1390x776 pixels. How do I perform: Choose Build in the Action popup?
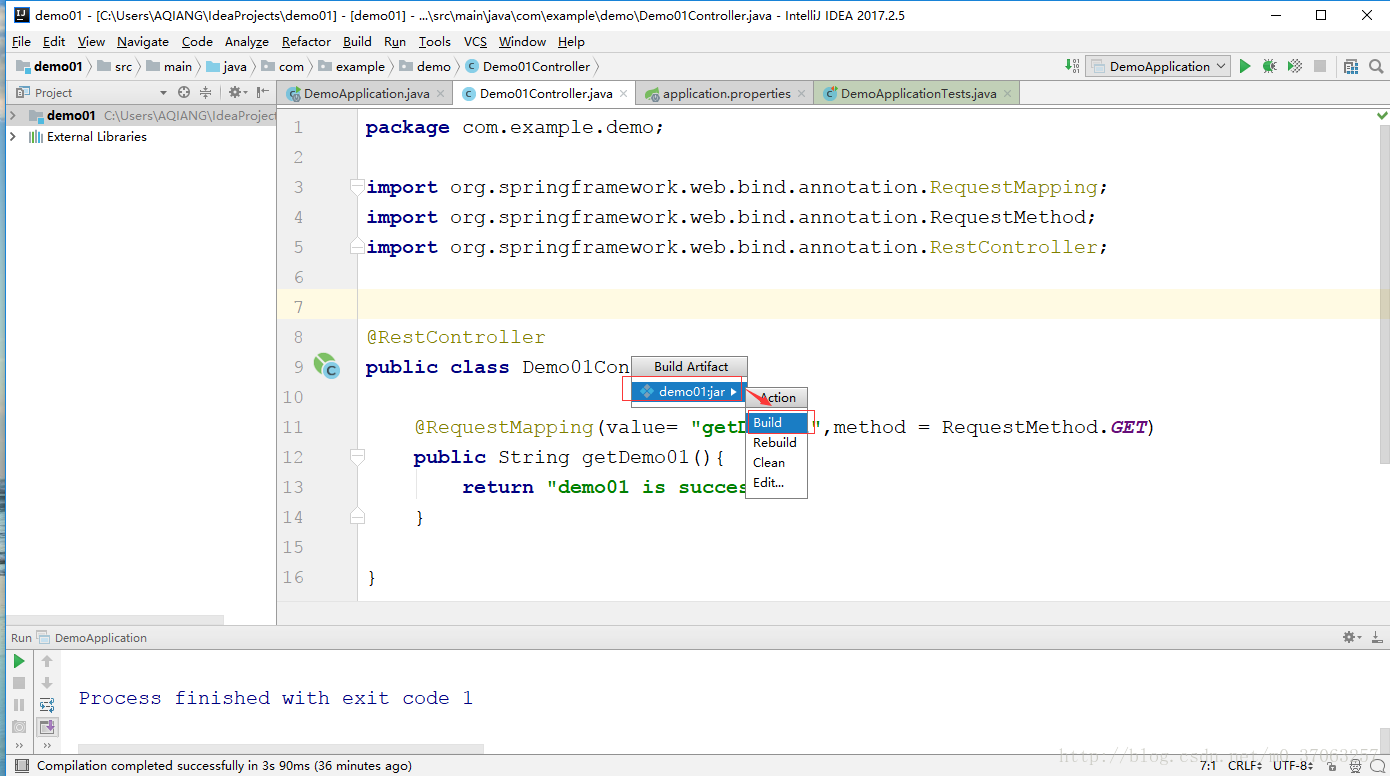(x=768, y=423)
